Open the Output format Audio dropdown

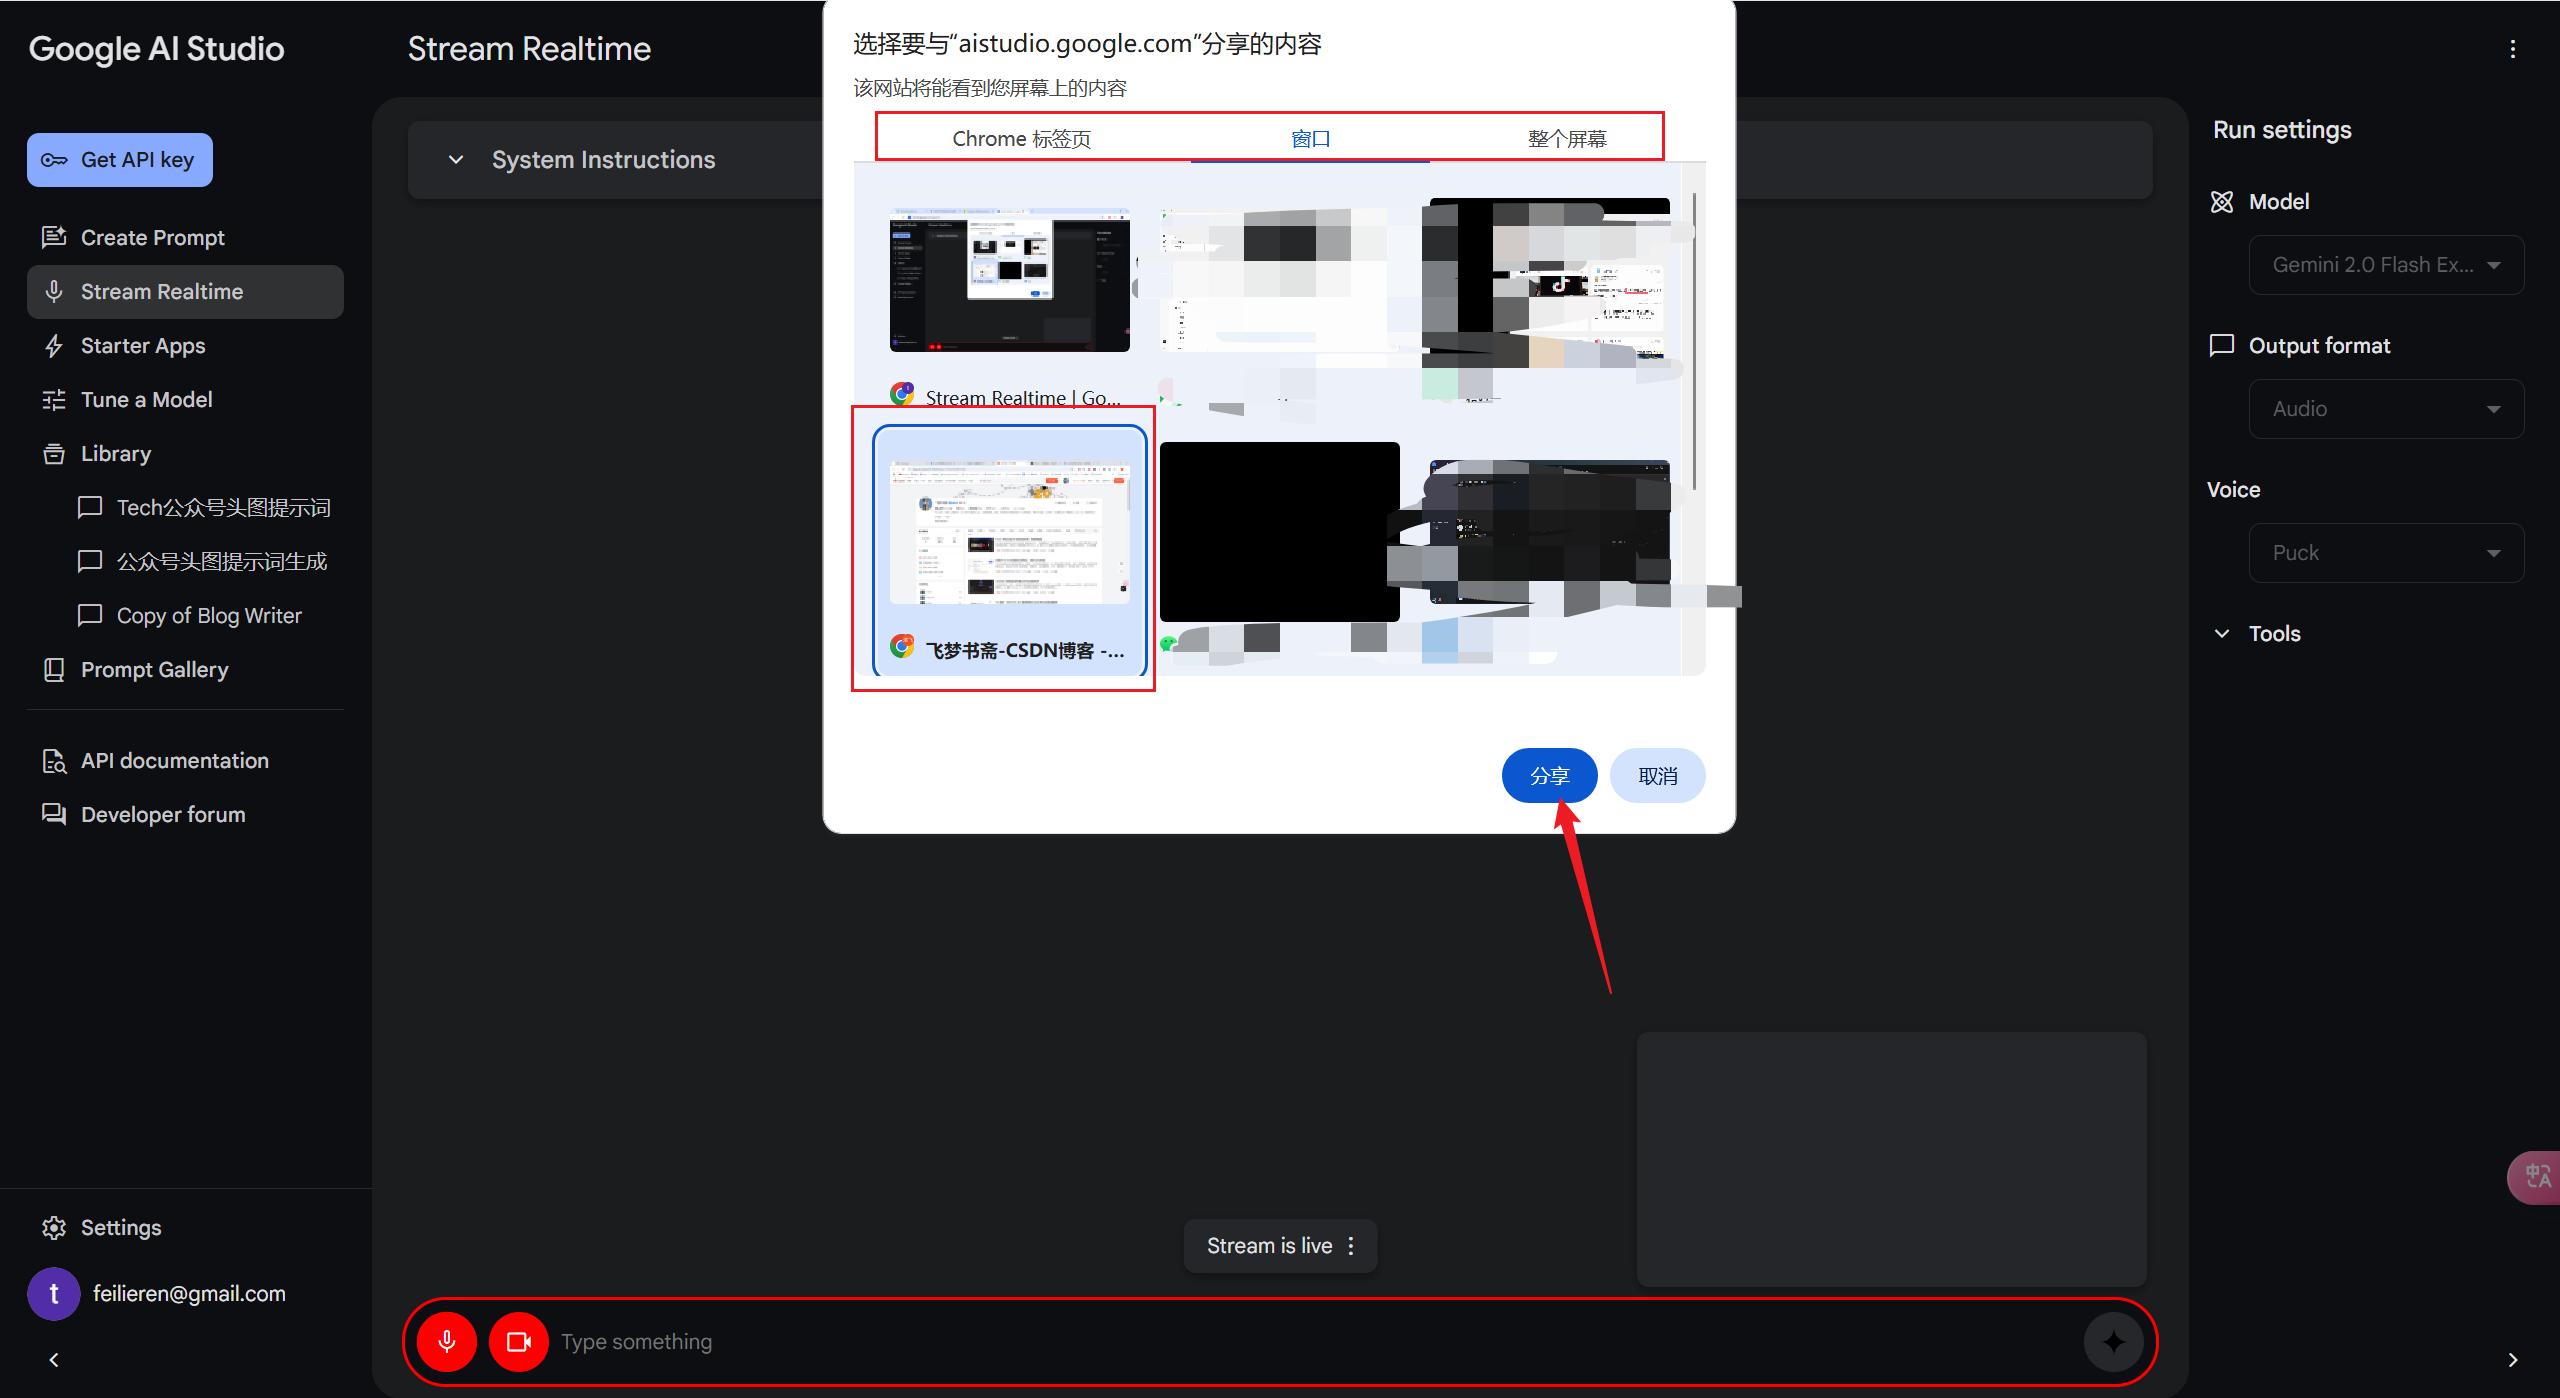click(x=2385, y=409)
